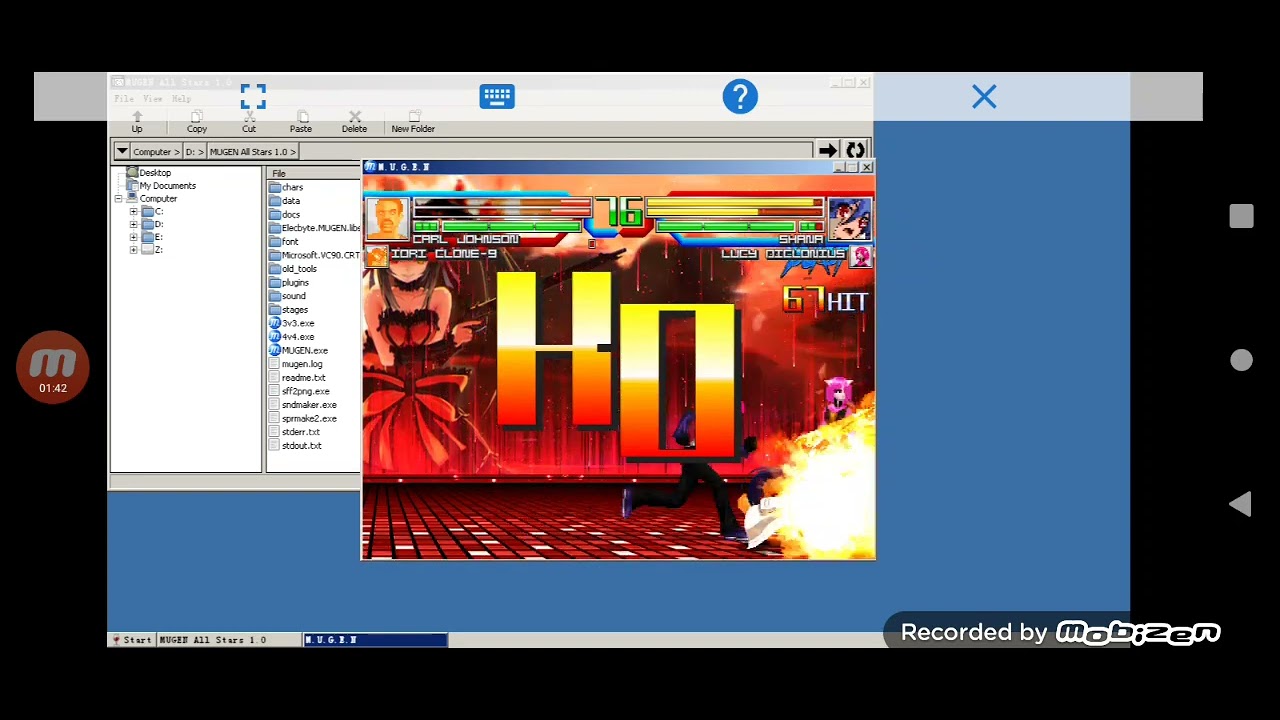Select the sndmaker.exe file
This screenshot has width=1280, height=720.
303,405
